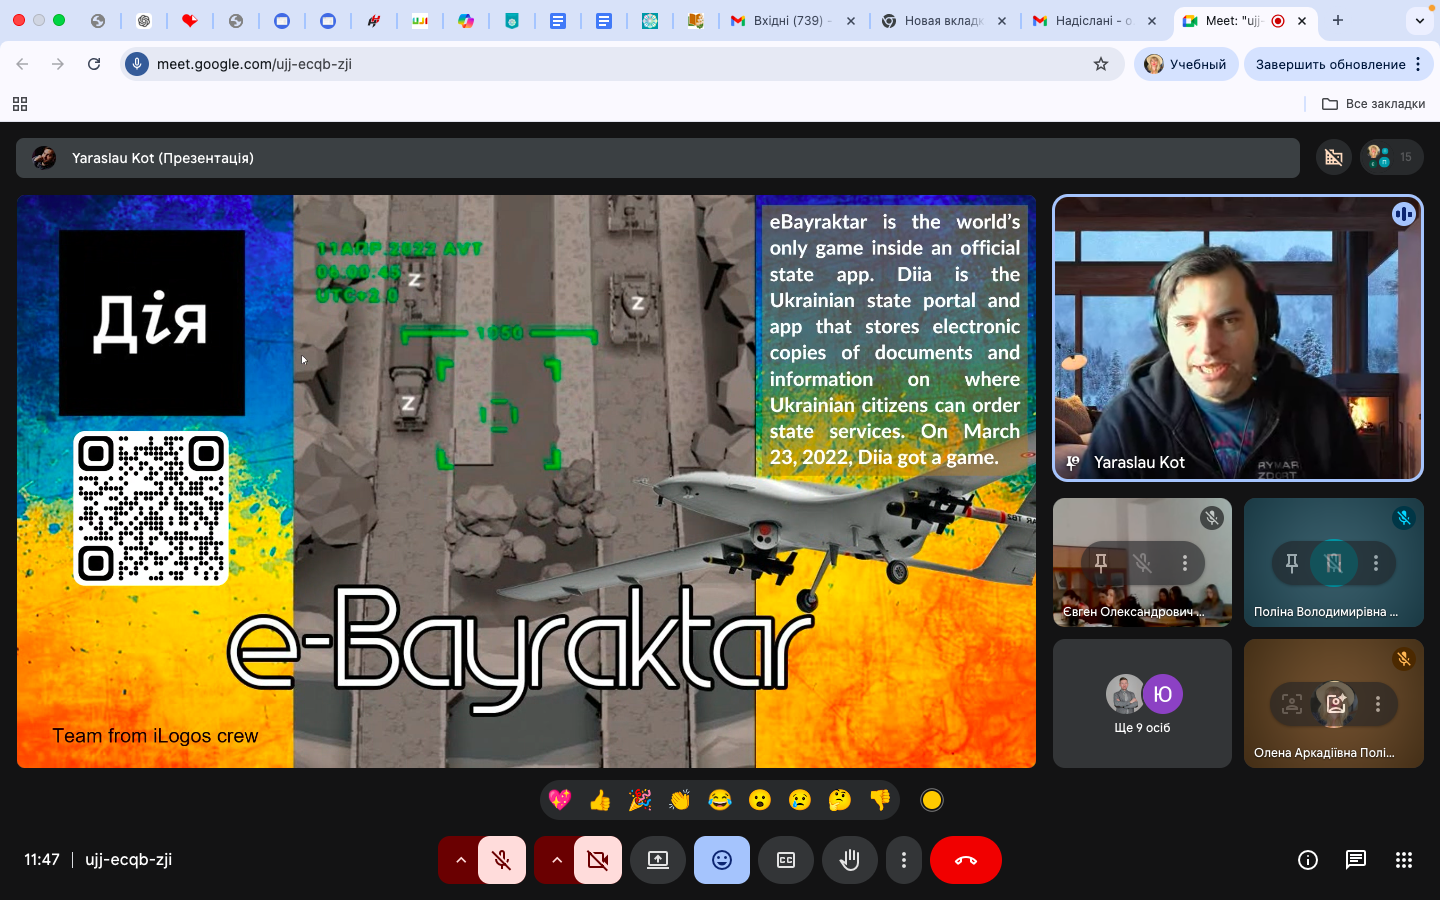This screenshot has width=1440, height=900.
Task: Open the meeting chat panel
Action: point(1356,860)
